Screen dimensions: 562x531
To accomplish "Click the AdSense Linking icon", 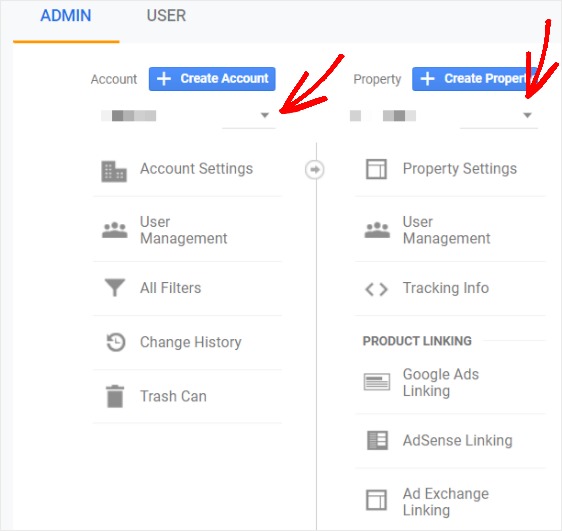I will pos(377,440).
